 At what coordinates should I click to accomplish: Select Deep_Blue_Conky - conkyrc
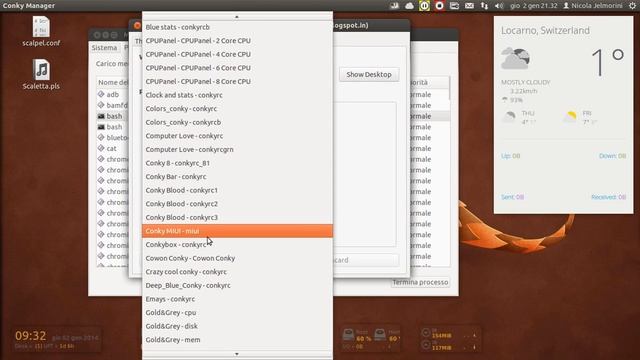click(x=237, y=285)
